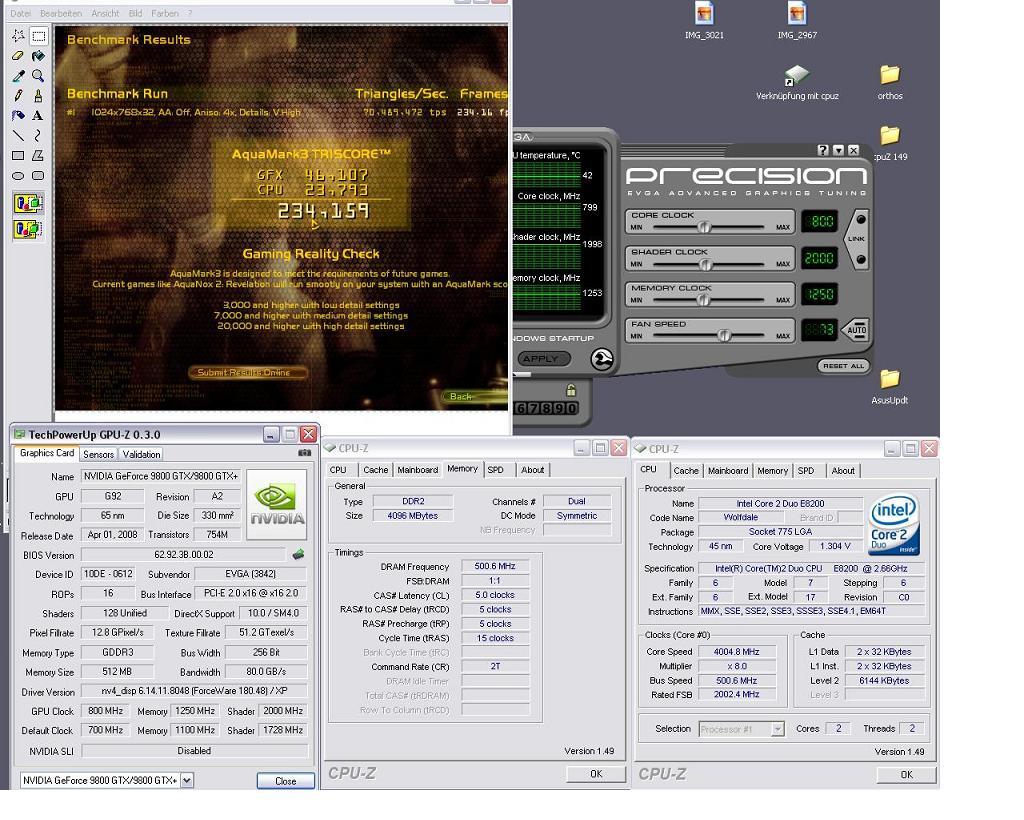This screenshot has width=1024, height=820.
Task: Click the GPU-Z Name field showing GeForce 9800 GTX
Action: pos(161,477)
